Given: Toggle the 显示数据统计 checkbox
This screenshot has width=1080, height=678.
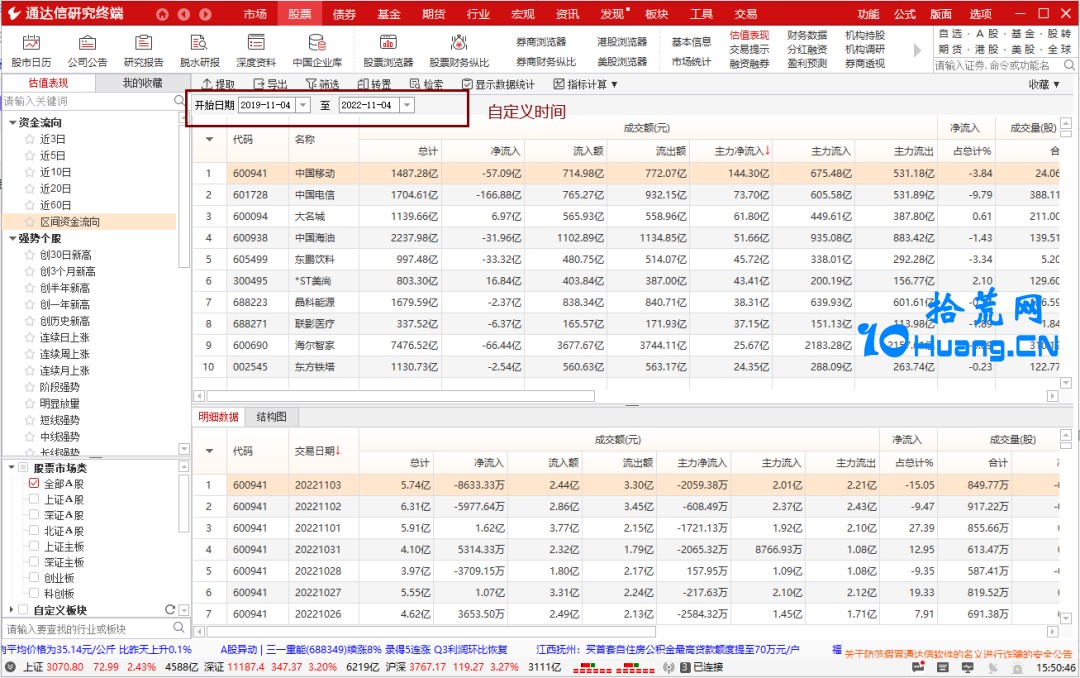Looking at the screenshot, I should pyautogui.click(x=467, y=84).
